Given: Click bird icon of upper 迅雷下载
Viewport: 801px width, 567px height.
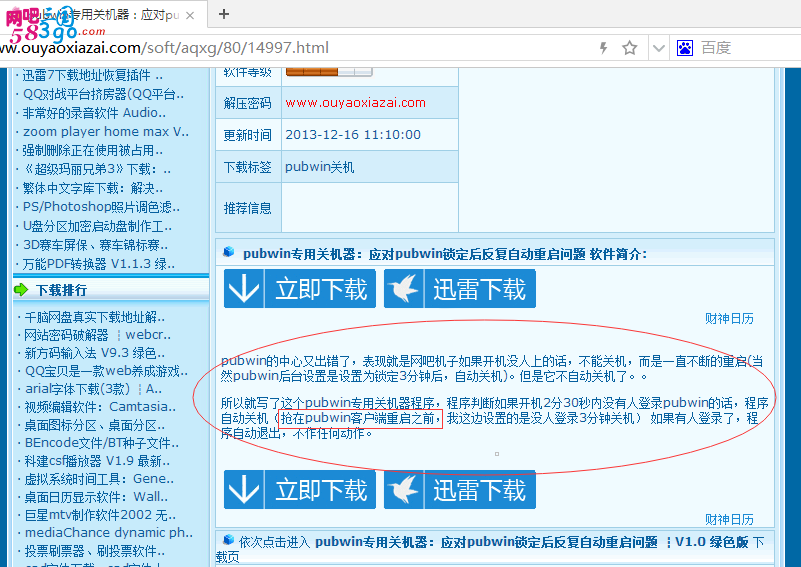Looking at the screenshot, I should 404,289.
